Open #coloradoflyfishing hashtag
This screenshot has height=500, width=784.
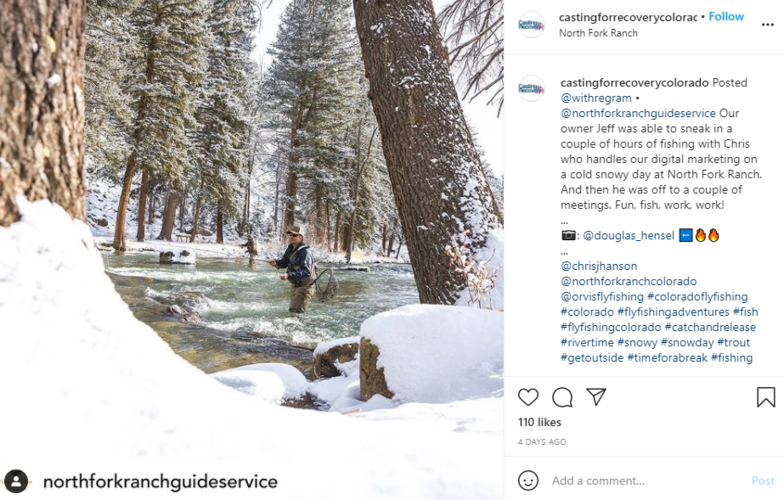(698, 296)
